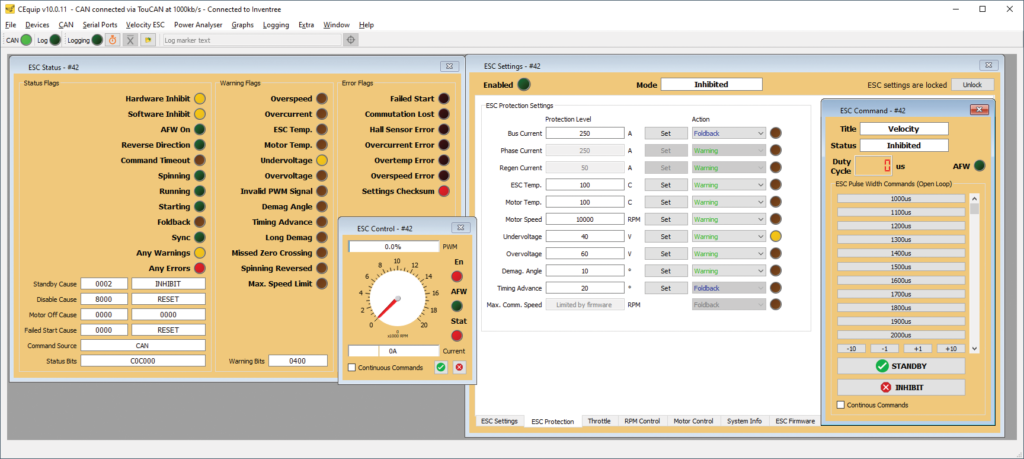Toggle Continous Commands in ESC Command

click(840, 405)
